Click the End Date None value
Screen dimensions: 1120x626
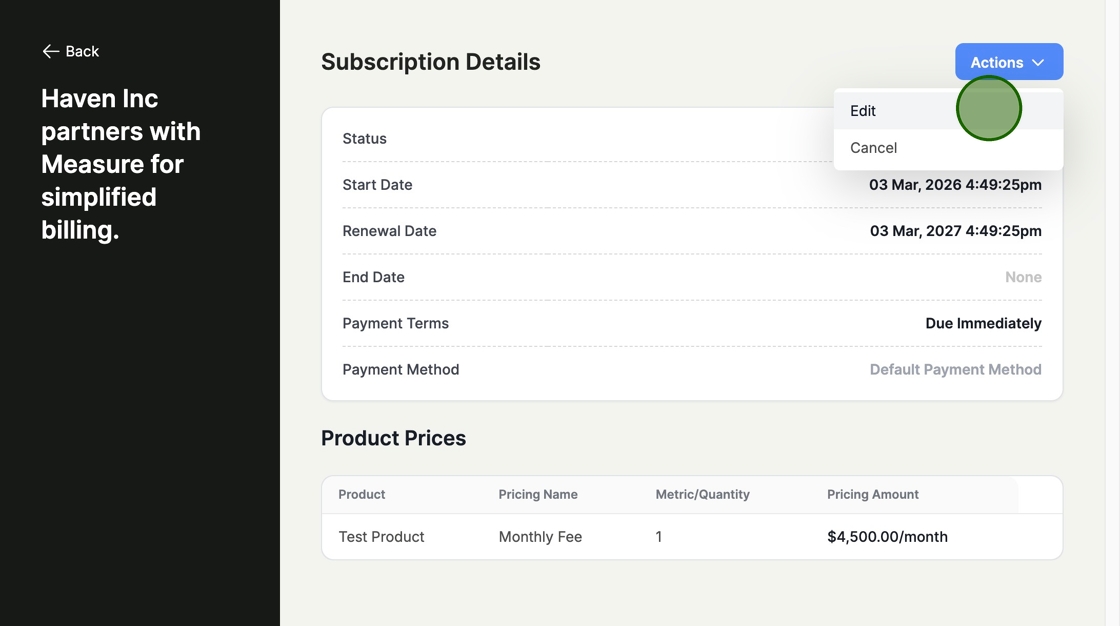coord(1022,277)
